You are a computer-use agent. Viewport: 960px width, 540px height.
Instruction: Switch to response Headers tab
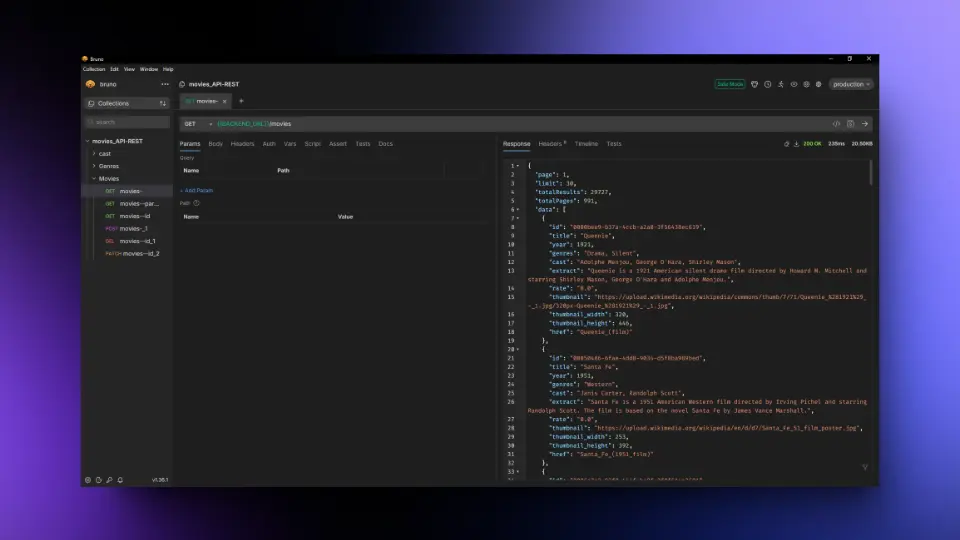coord(552,144)
